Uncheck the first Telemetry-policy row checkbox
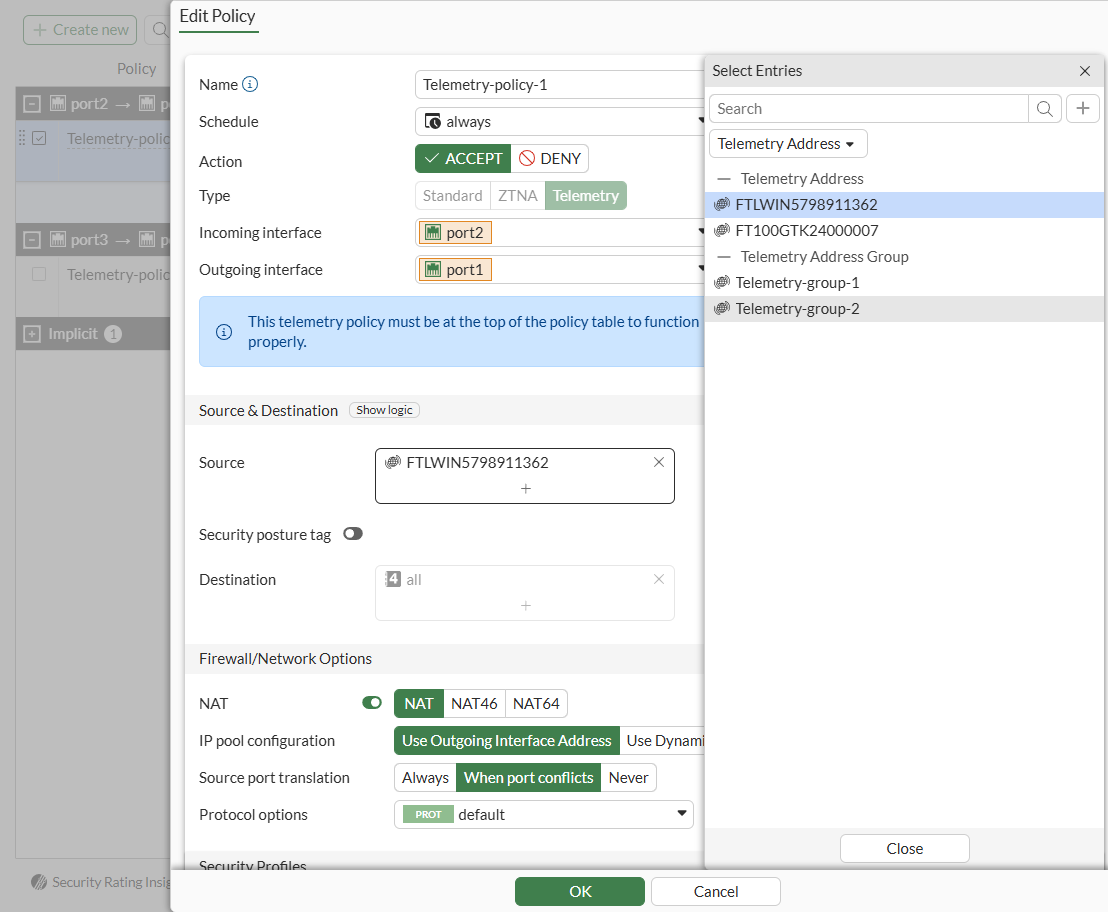Image resolution: width=1108 pixels, height=912 pixels. pos(40,138)
